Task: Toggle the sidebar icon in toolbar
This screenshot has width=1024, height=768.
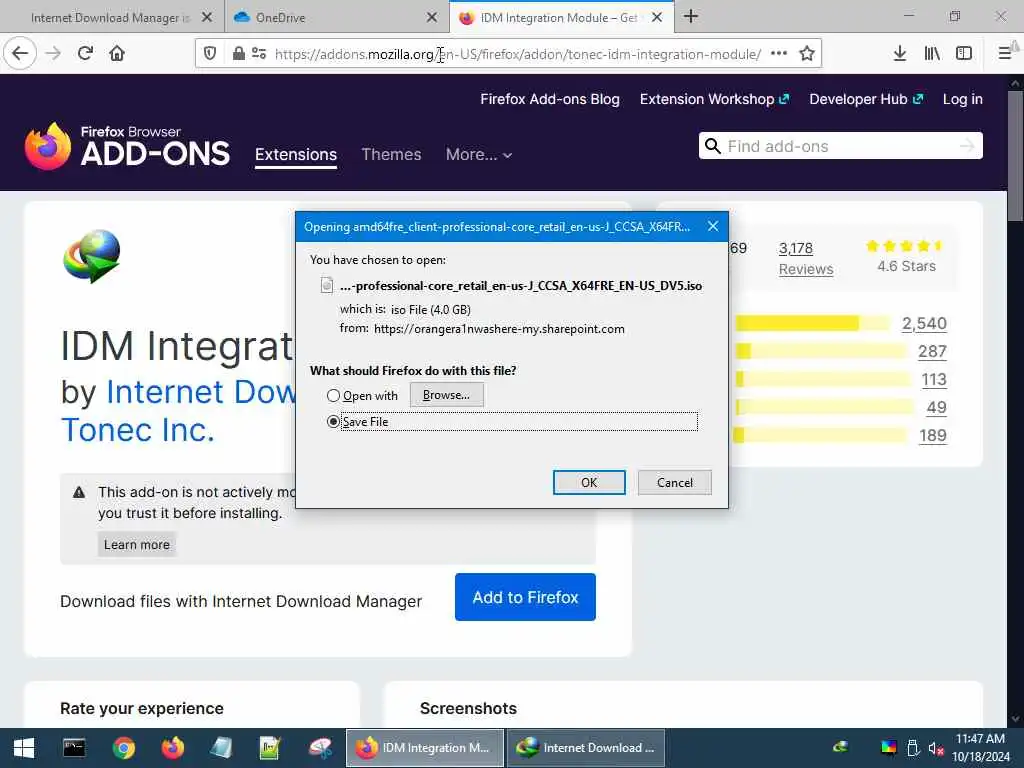Action: (964, 54)
